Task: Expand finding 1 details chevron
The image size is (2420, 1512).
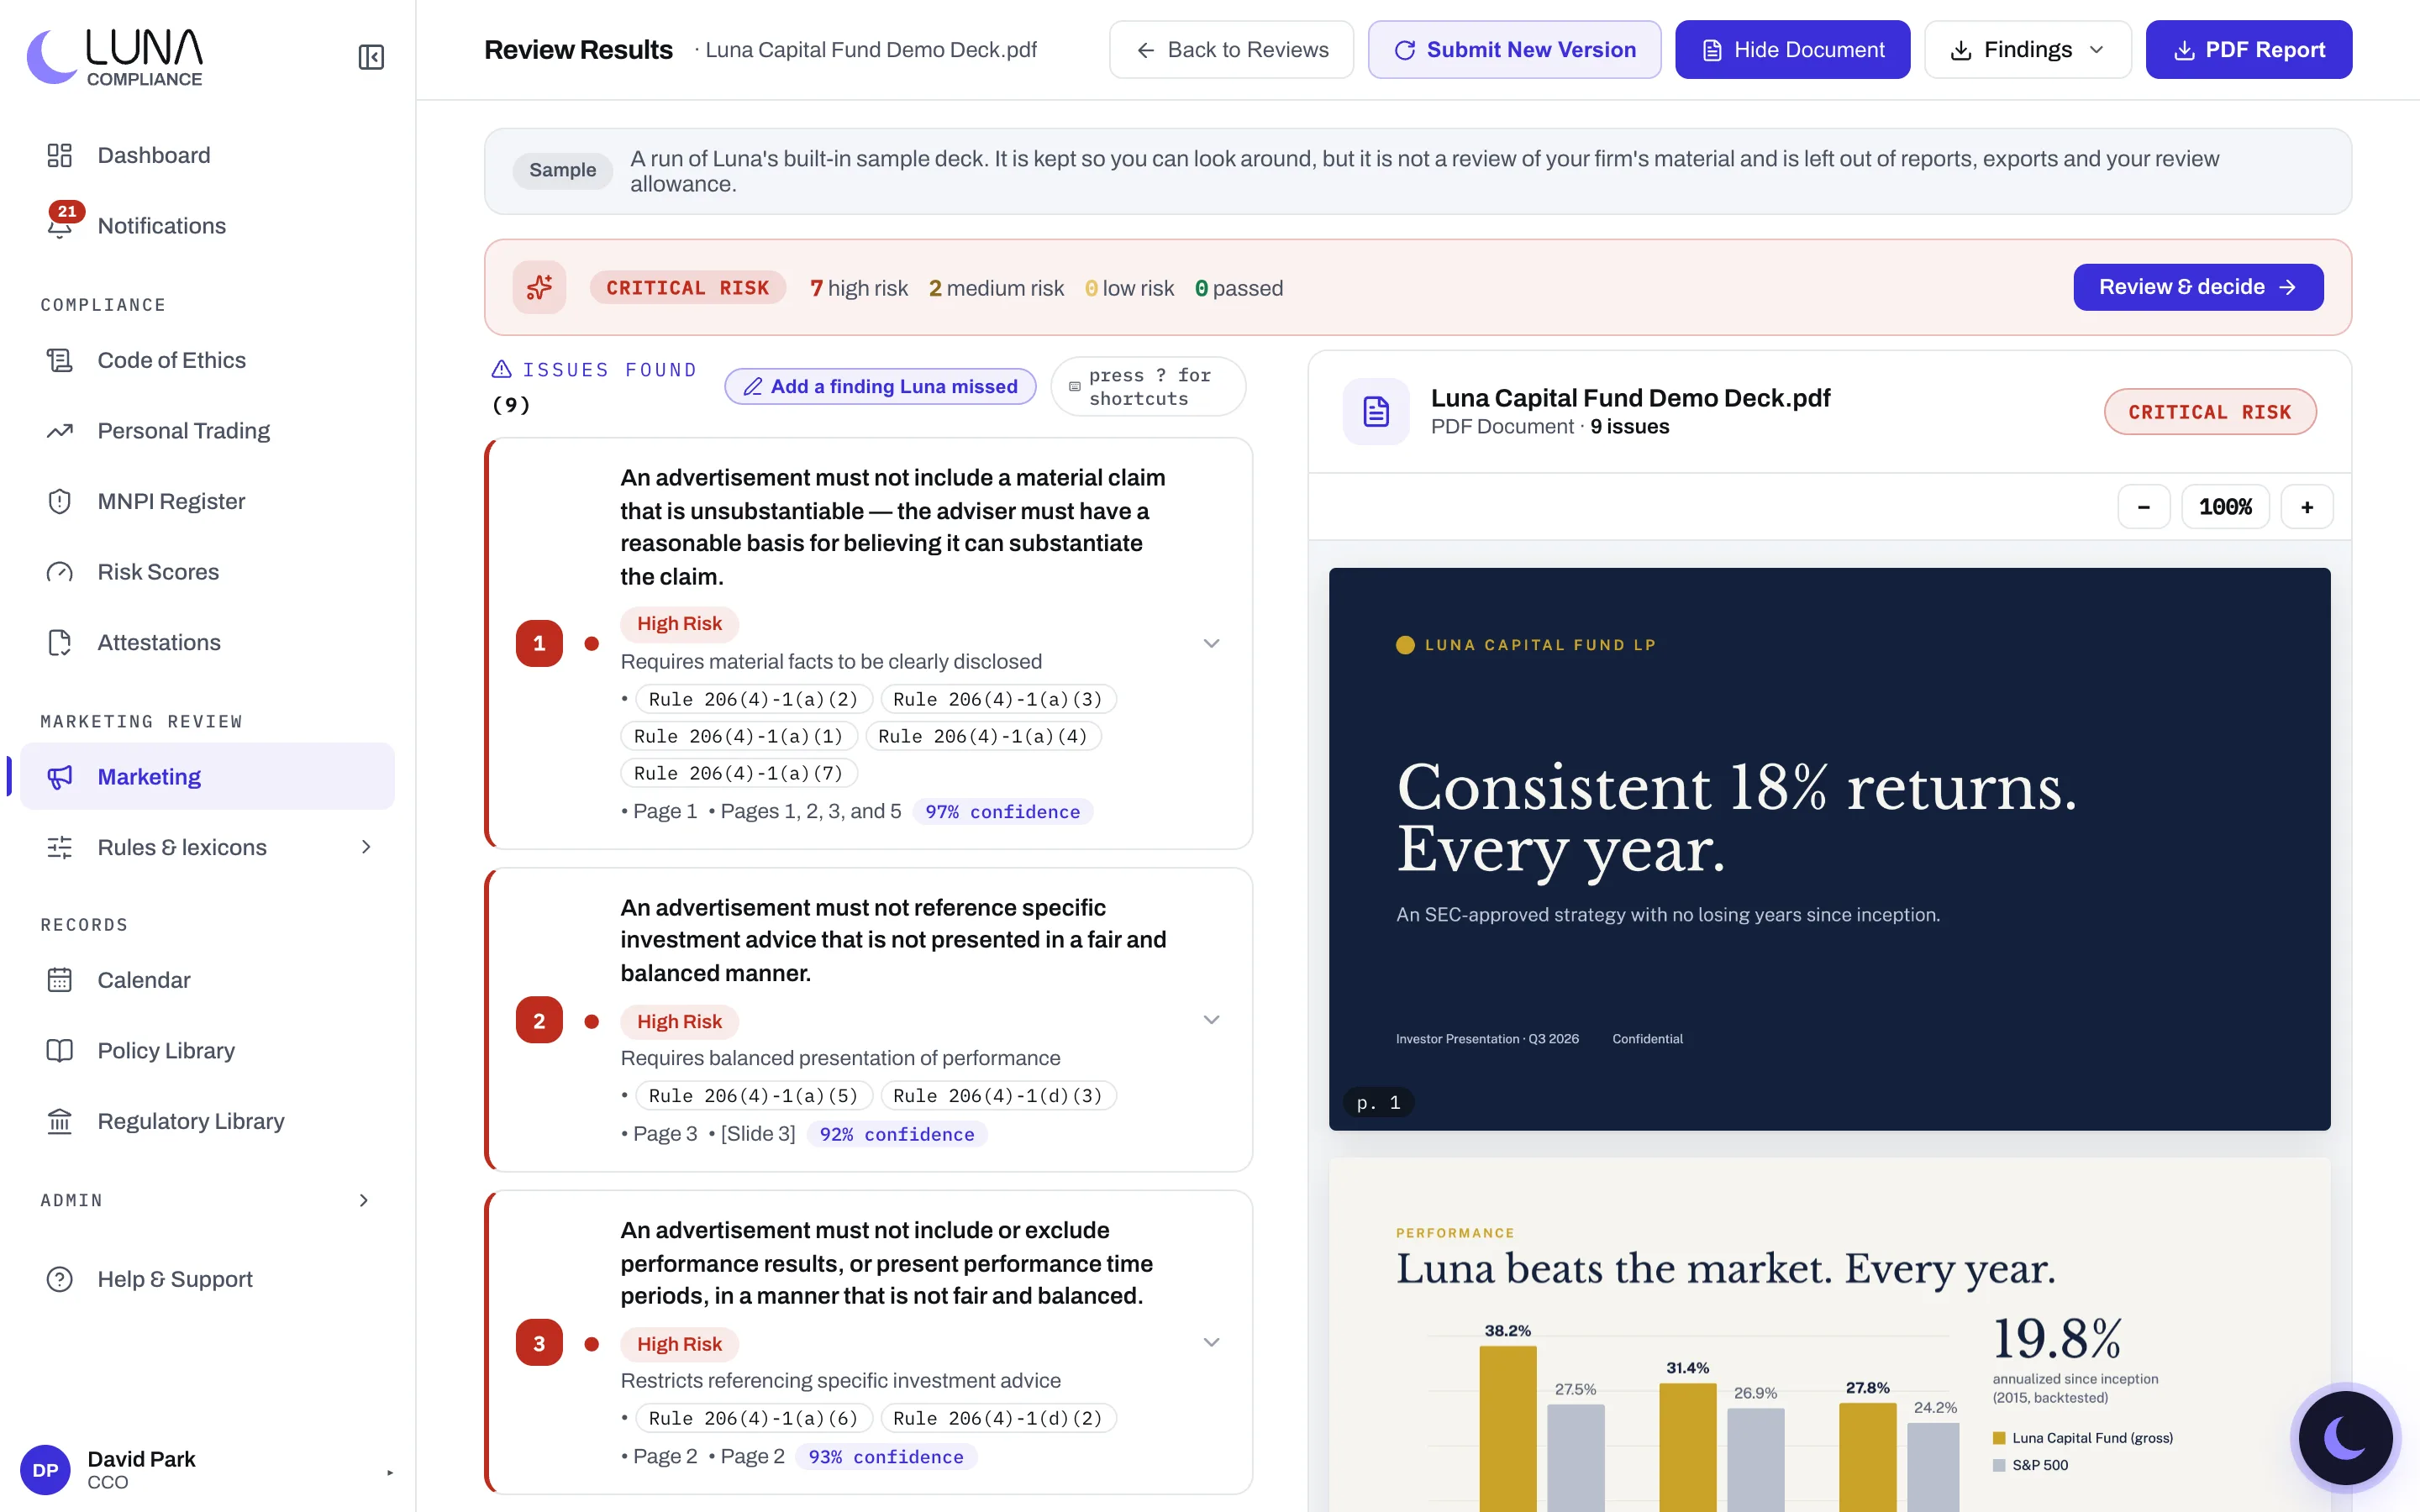Action: [1211, 643]
